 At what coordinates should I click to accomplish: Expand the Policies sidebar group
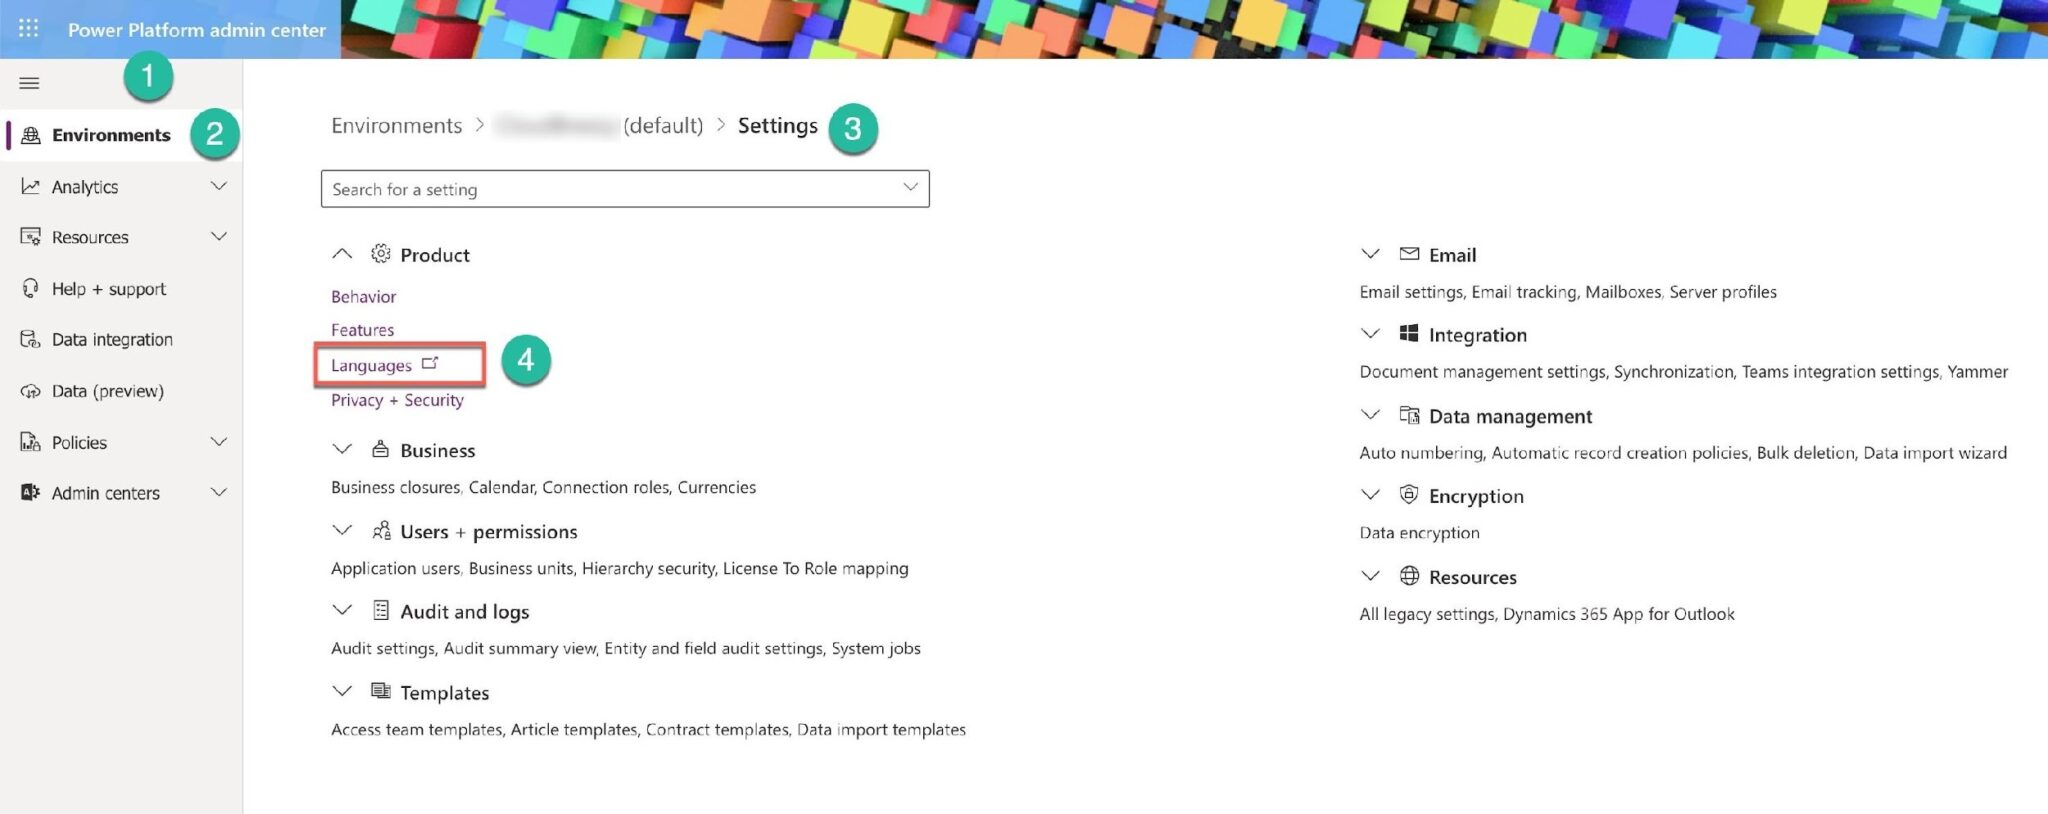click(x=219, y=442)
